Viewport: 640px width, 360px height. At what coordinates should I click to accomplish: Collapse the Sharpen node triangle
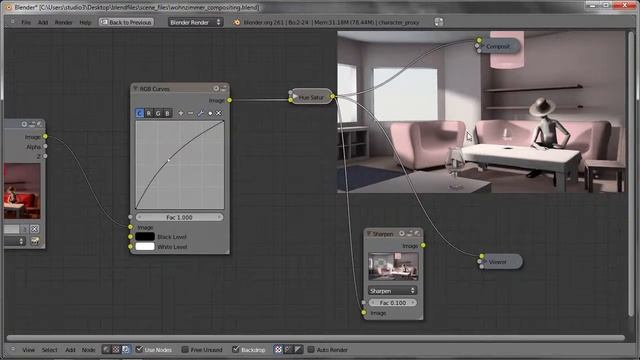pos(369,233)
